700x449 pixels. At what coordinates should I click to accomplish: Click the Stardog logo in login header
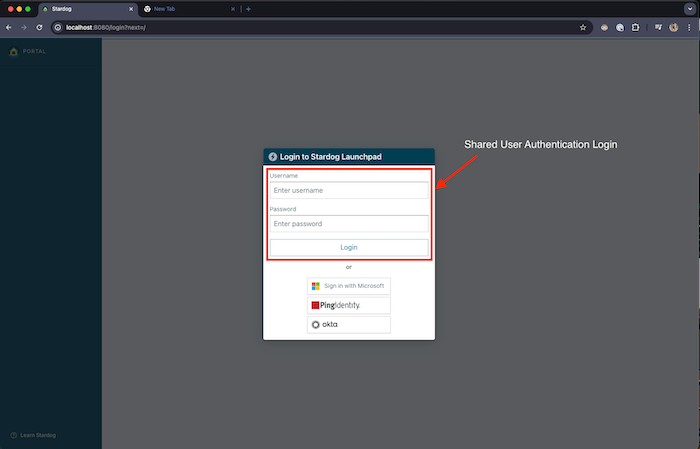273,157
